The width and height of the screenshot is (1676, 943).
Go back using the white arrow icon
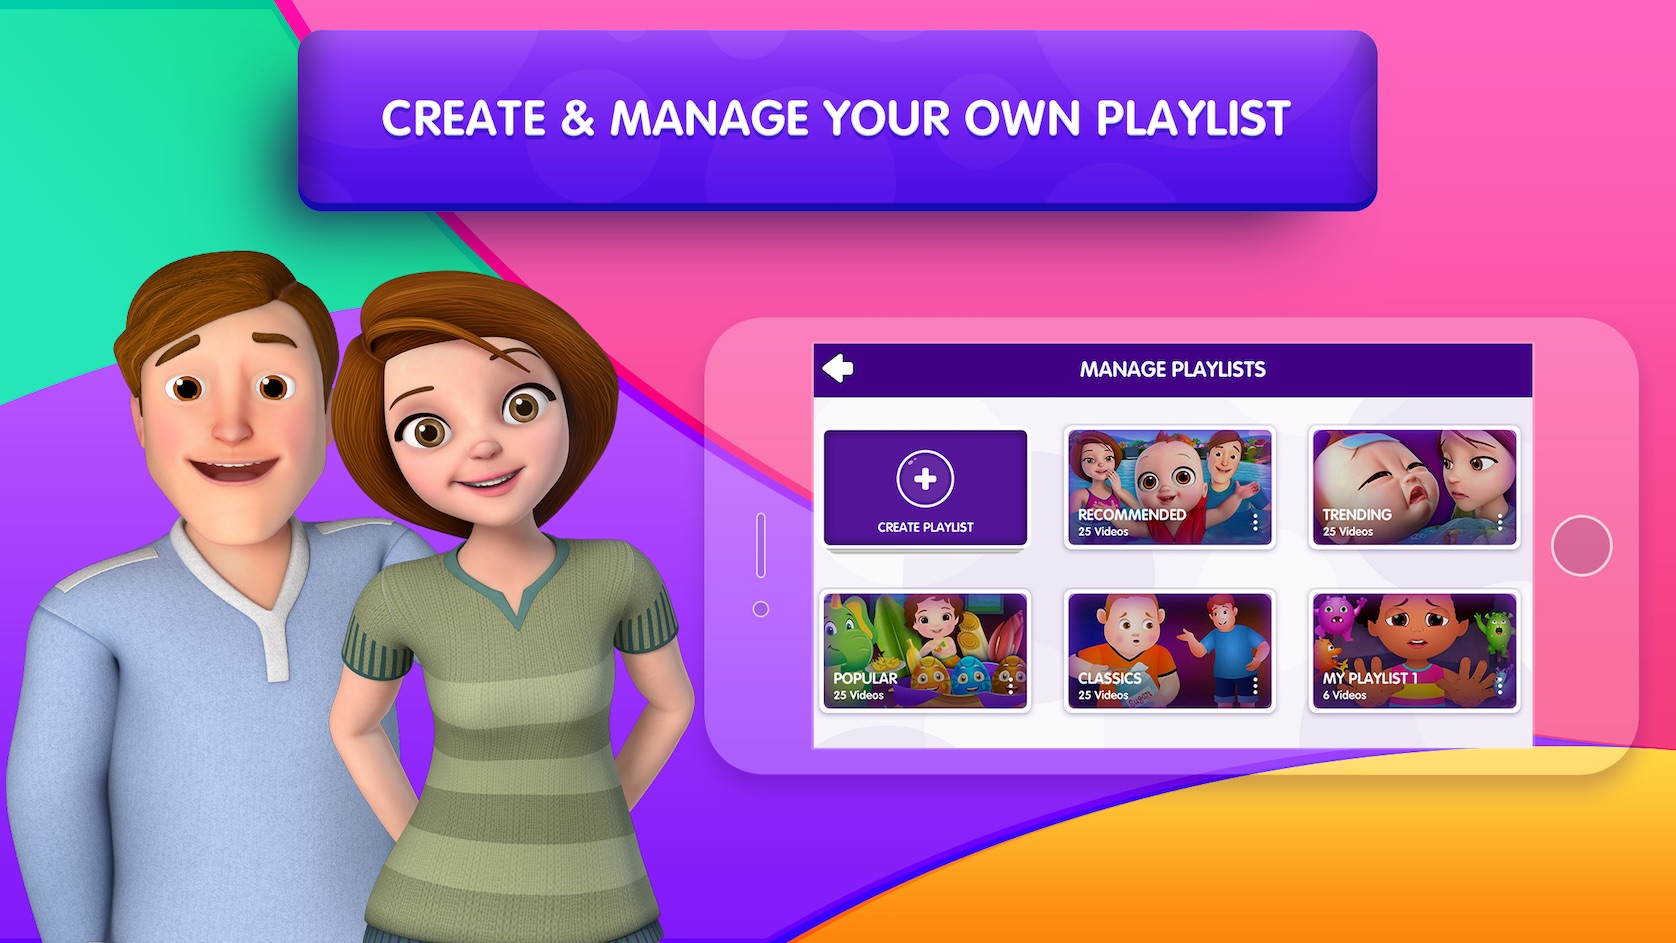(838, 369)
